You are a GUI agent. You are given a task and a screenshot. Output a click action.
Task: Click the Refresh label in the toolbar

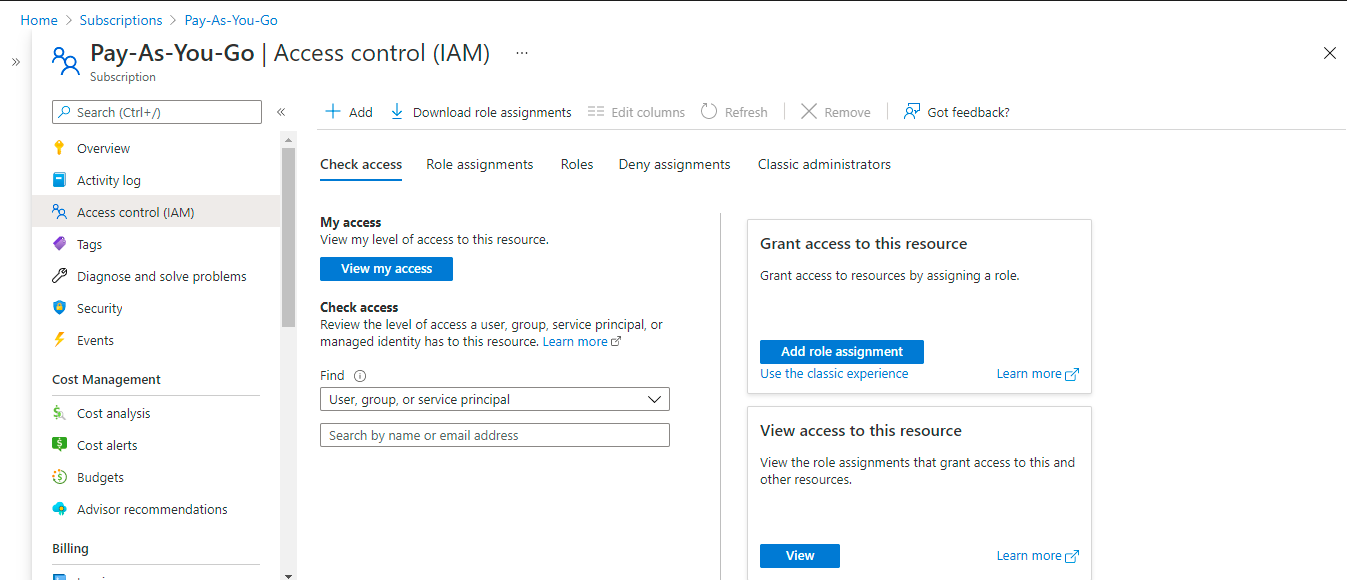(746, 112)
